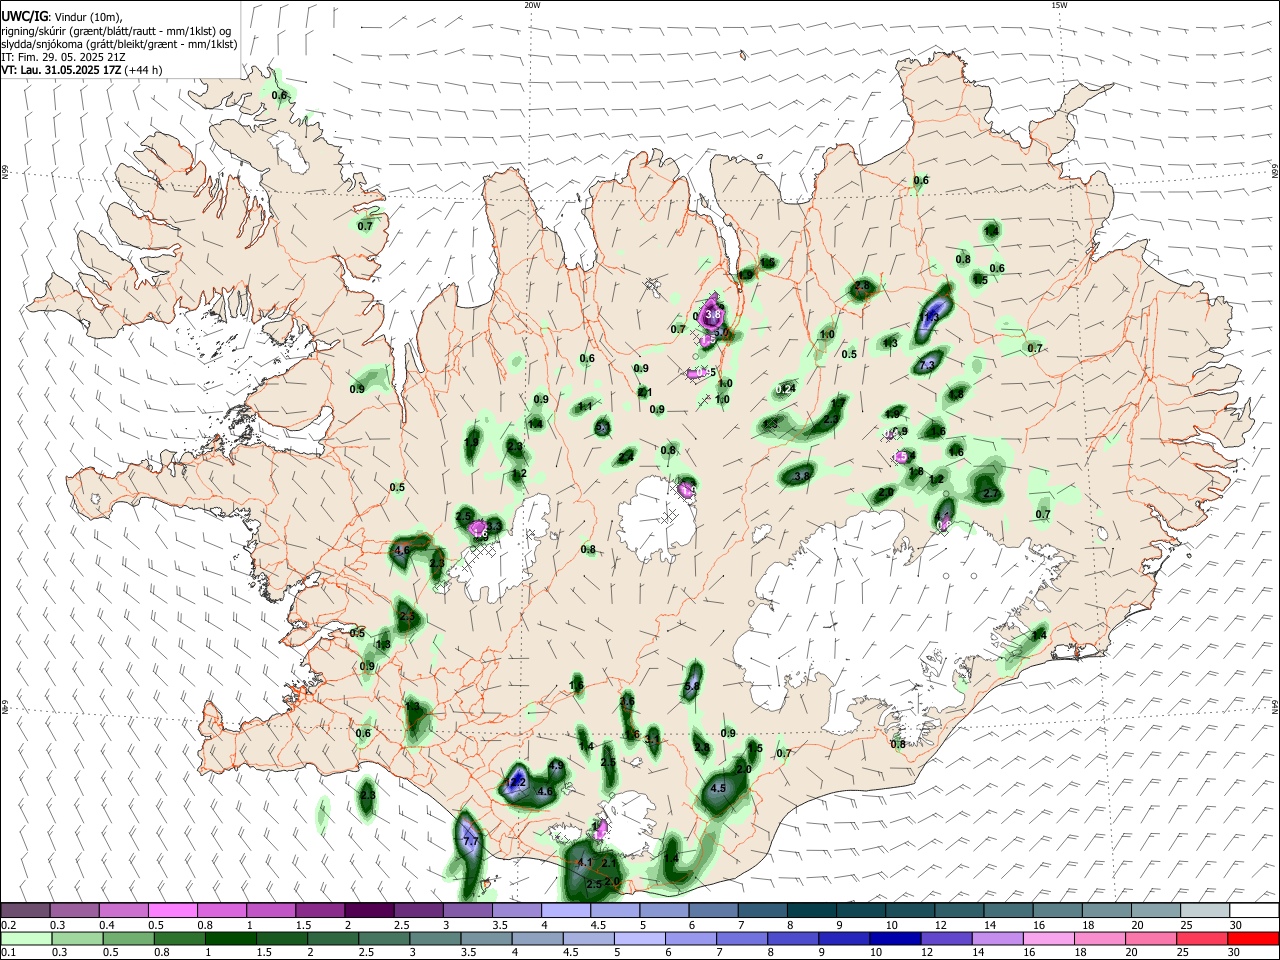
Task: Click the UWC/IG title text
Action: [x=23, y=16]
